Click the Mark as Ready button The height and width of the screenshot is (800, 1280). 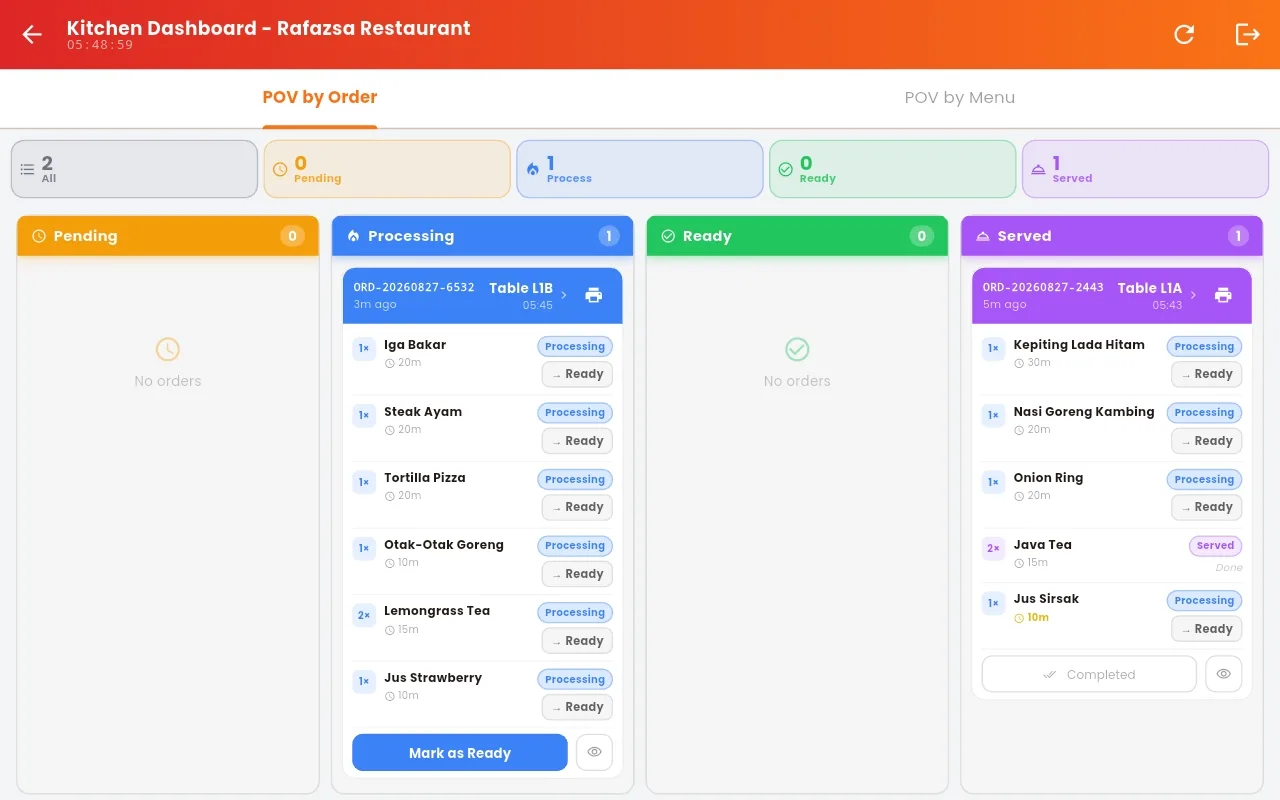pos(460,753)
